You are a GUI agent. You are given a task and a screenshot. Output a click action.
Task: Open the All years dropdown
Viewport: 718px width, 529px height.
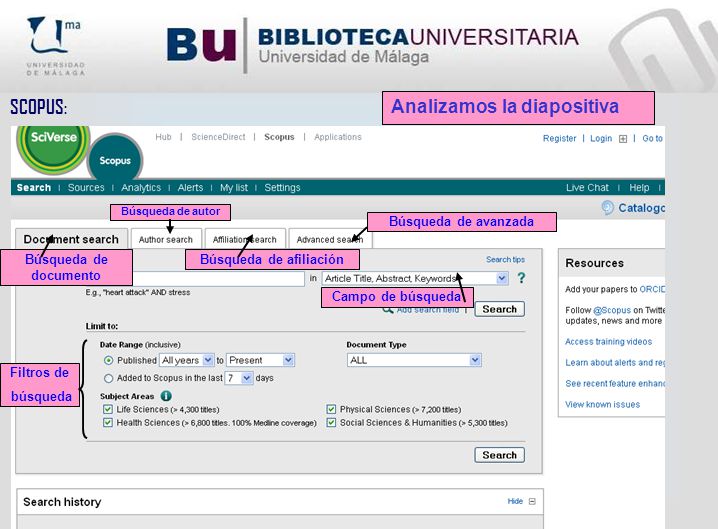pos(186,360)
